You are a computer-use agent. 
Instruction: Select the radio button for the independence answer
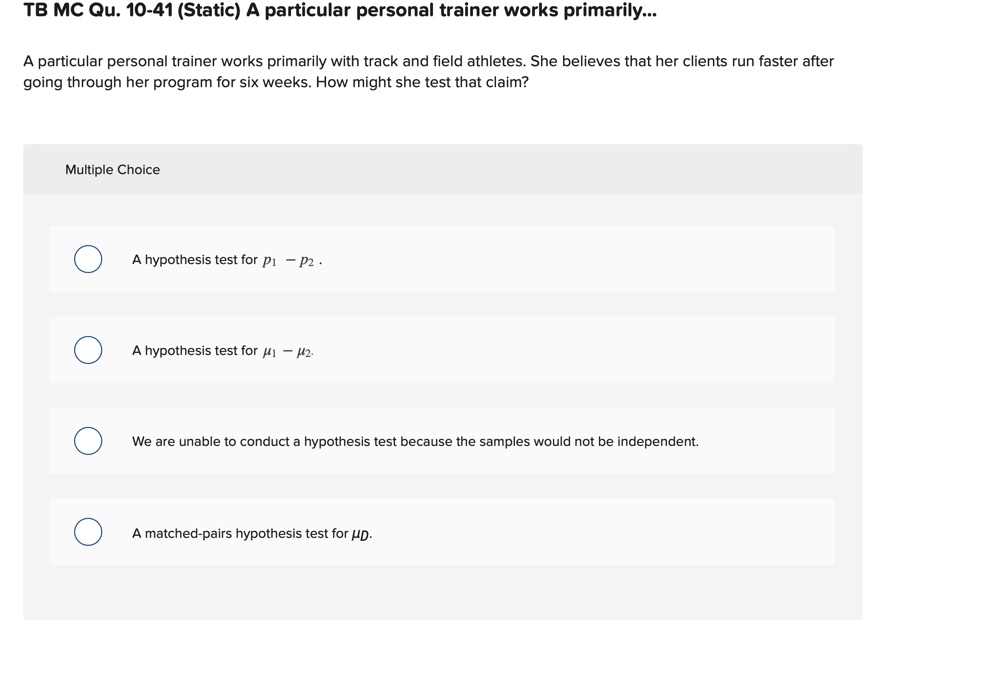87,441
